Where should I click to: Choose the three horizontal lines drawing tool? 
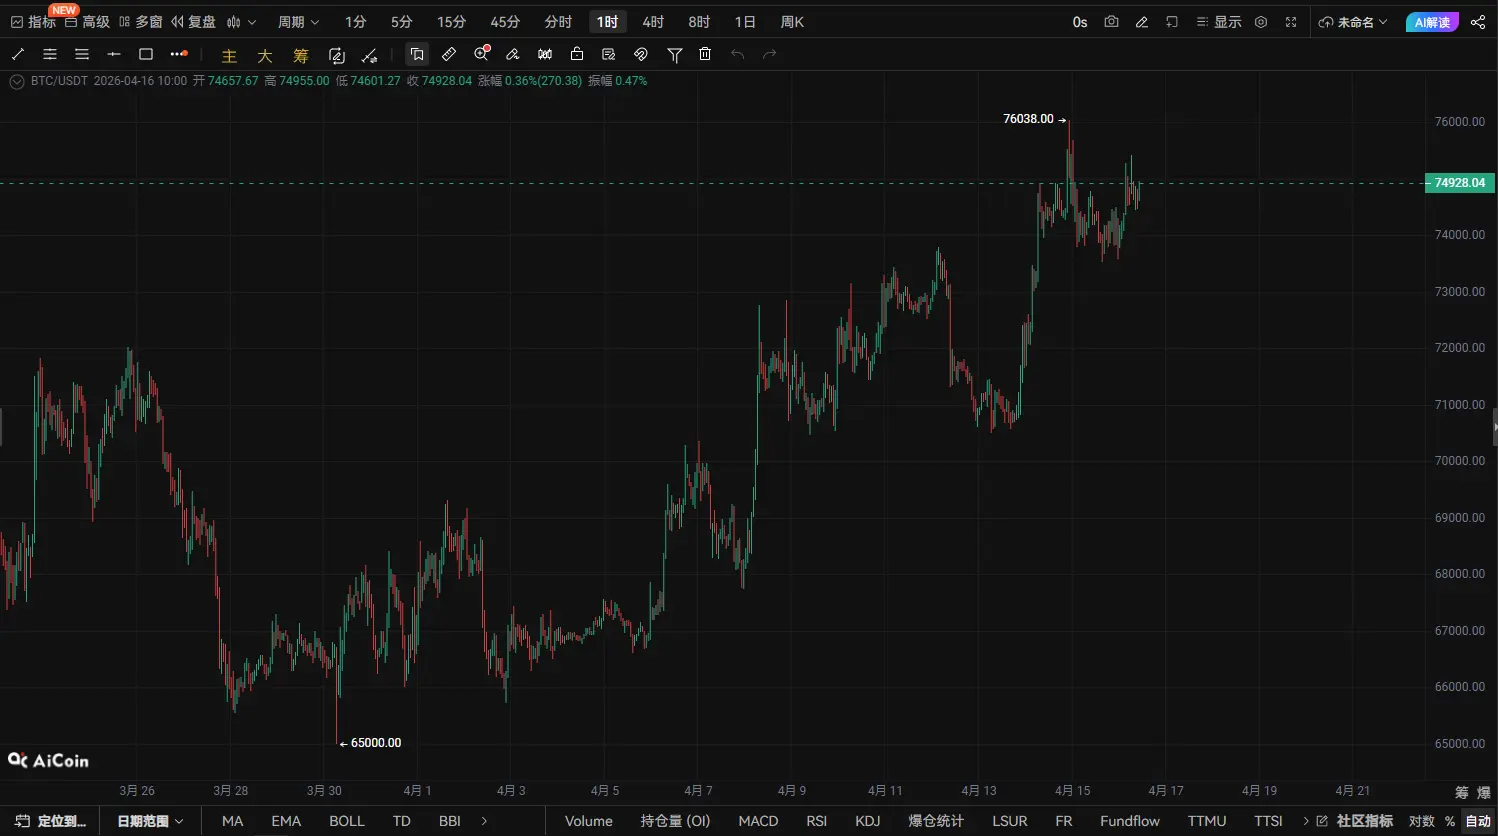coord(82,54)
